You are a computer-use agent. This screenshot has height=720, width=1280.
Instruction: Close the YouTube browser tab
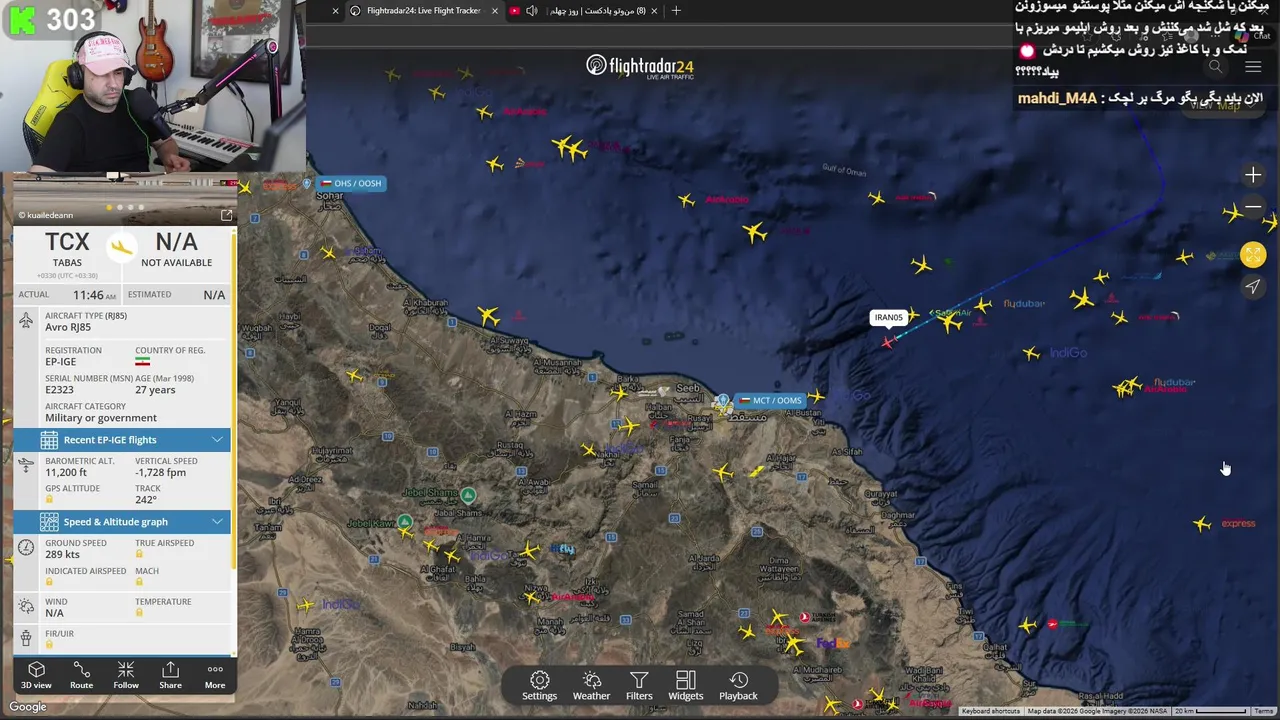pos(654,11)
